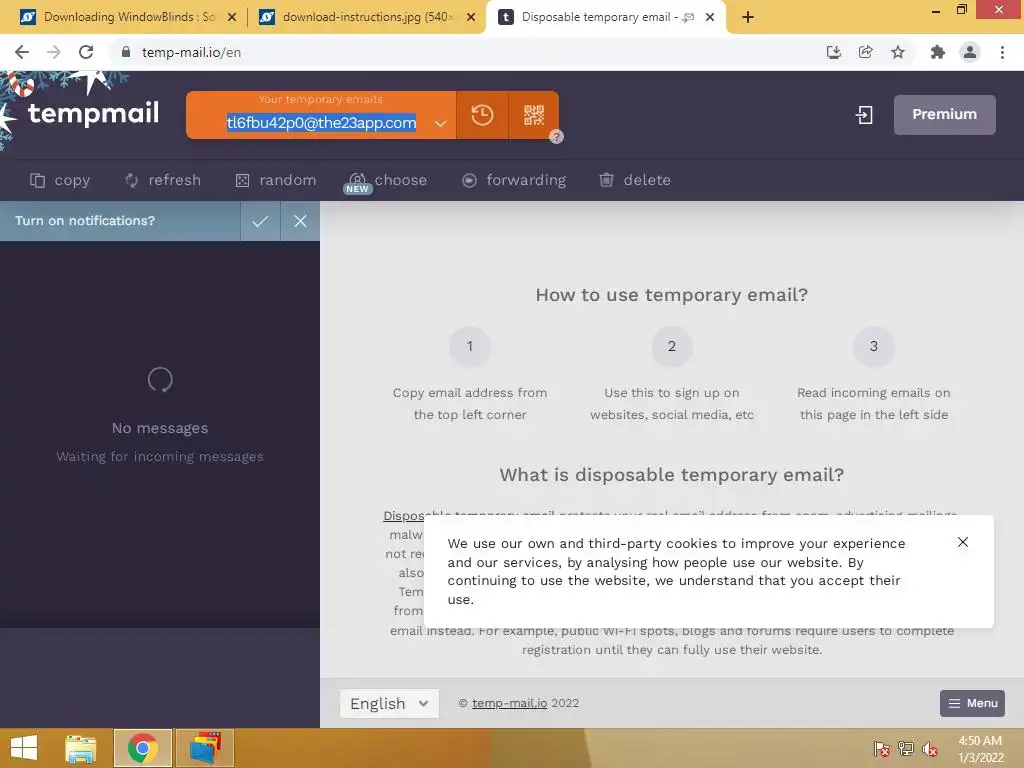The image size is (1024, 768).
Task: Click the muted volume tray icon
Action: [929, 749]
